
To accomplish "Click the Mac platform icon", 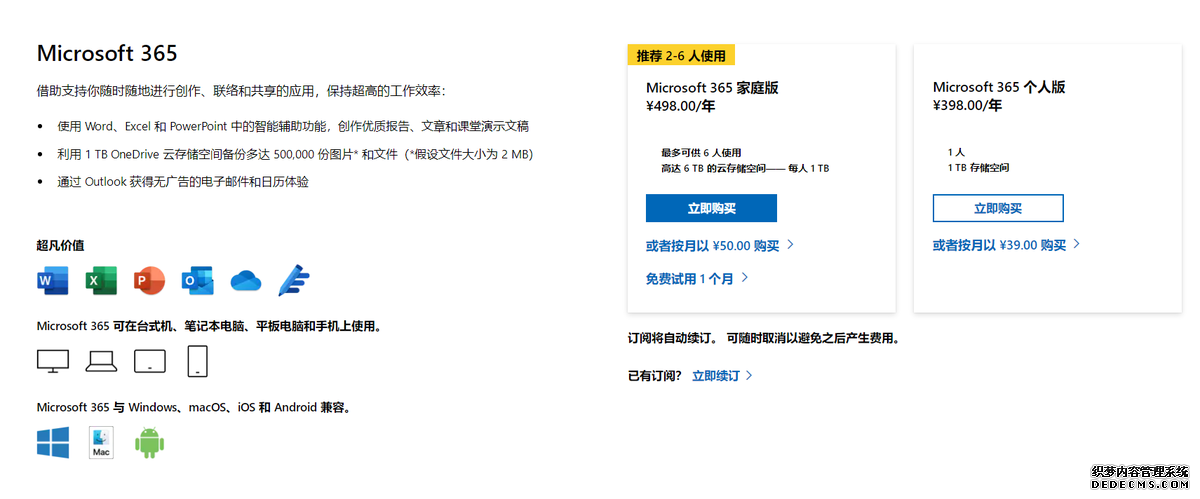I will pyautogui.click(x=101, y=443).
